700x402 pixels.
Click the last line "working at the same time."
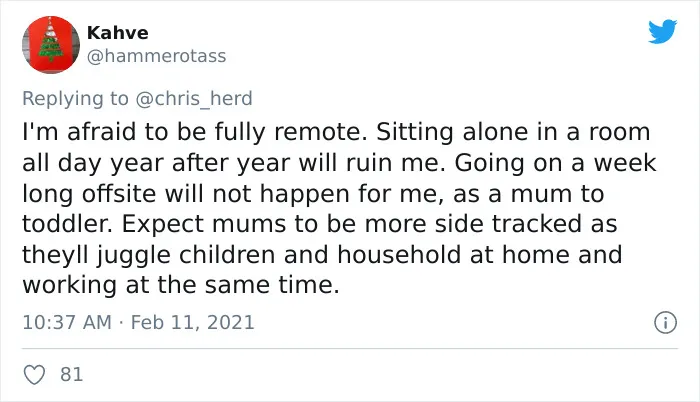coord(181,285)
